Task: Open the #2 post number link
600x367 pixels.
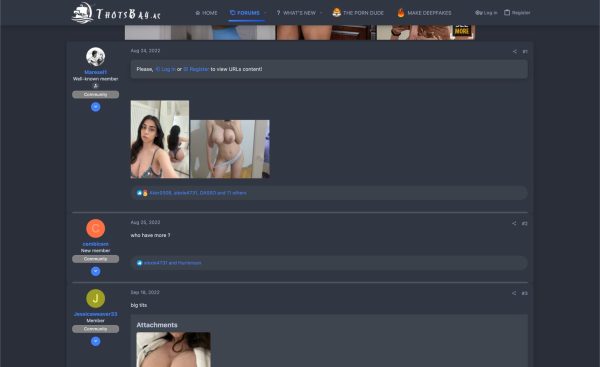Action: tap(525, 223)
